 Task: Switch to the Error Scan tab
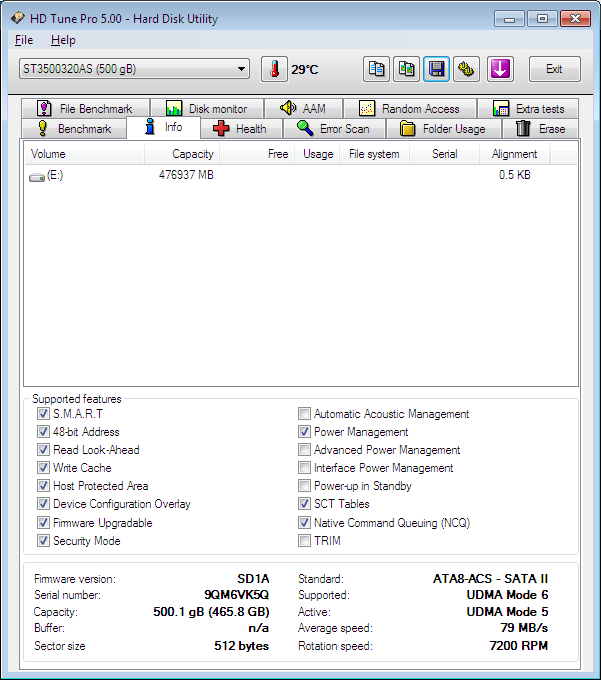point(333,128)
